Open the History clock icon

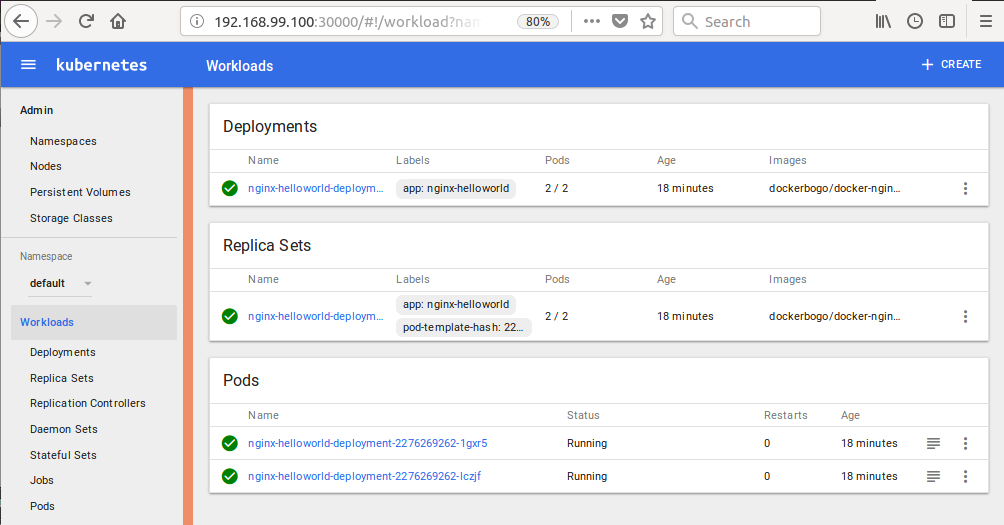pyautogui.click(x=915, y=21)
